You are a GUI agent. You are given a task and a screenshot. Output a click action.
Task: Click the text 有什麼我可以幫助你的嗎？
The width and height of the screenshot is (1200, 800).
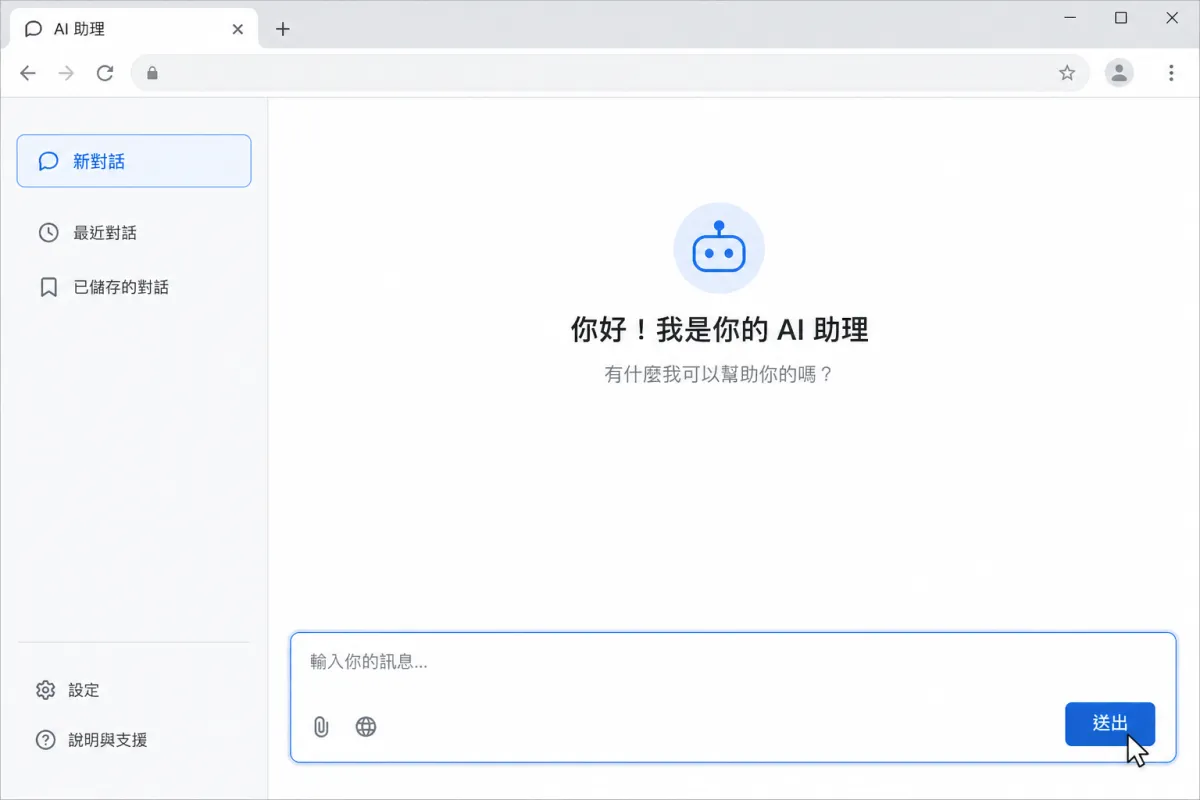point(719,376)
